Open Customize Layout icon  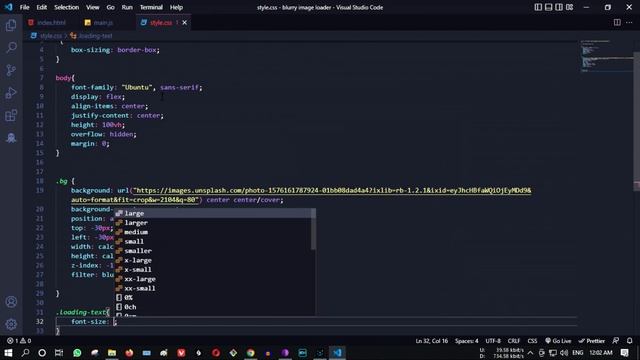[x=569, y=7]
